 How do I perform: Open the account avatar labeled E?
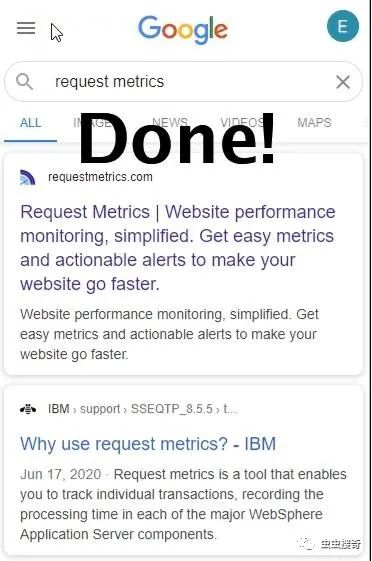coord(343,26)
